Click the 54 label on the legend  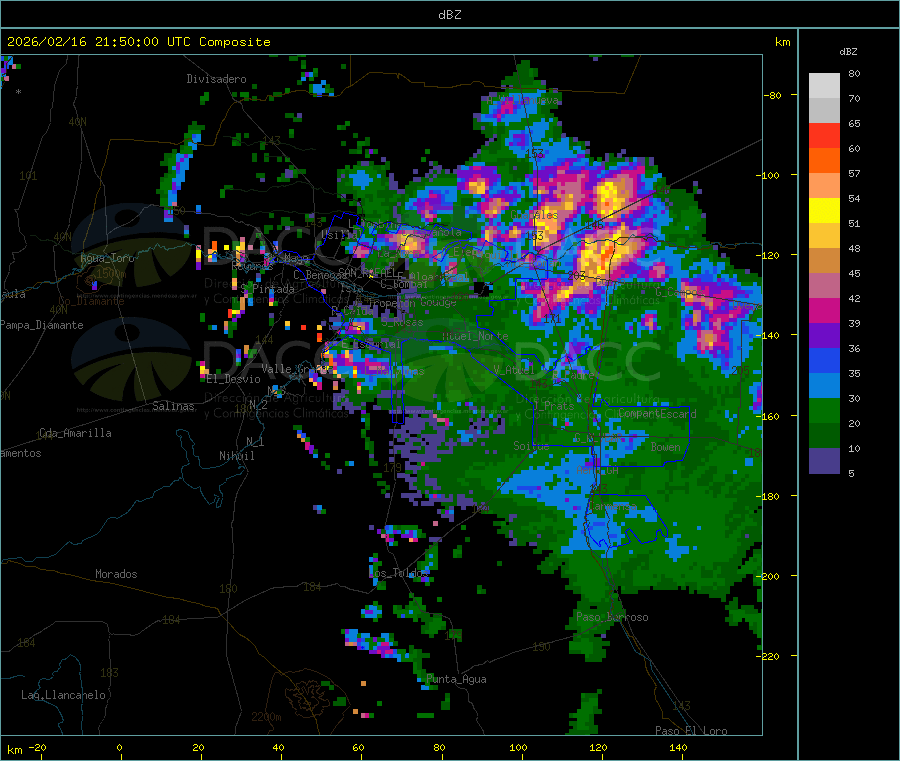click(x=854, y=199)
